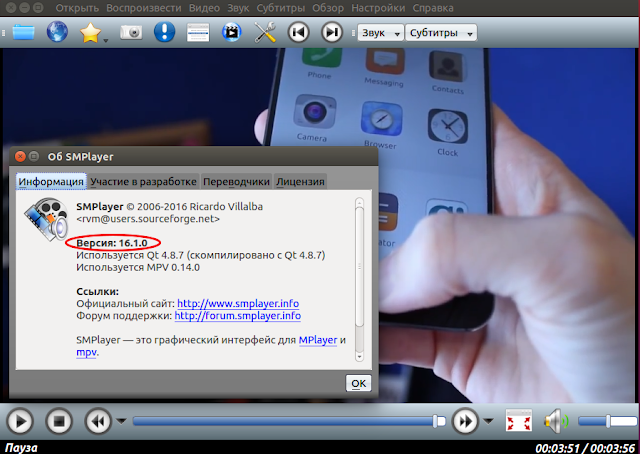This screenshot has height=454, width=640.
Task: Open favorites with the star icon
Action: click(x=90, y=33)
